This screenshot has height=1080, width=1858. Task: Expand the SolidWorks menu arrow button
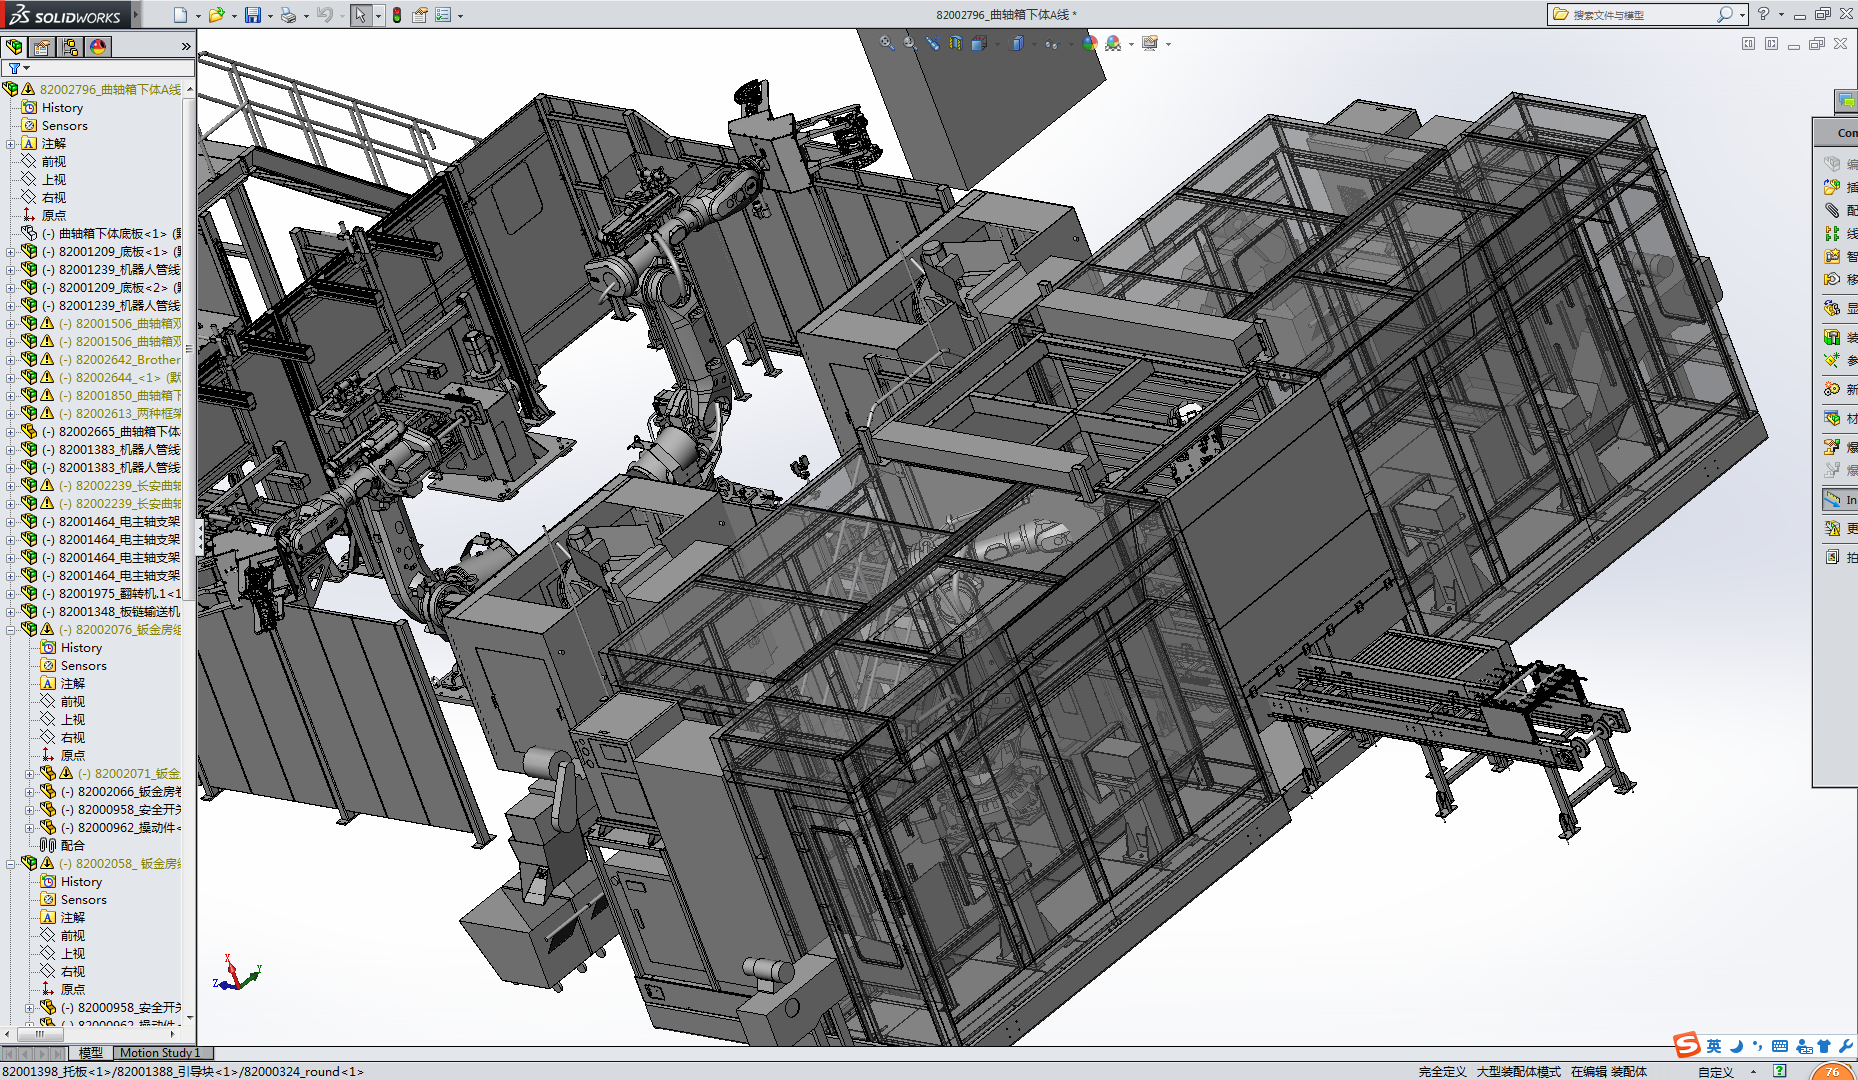136,15
